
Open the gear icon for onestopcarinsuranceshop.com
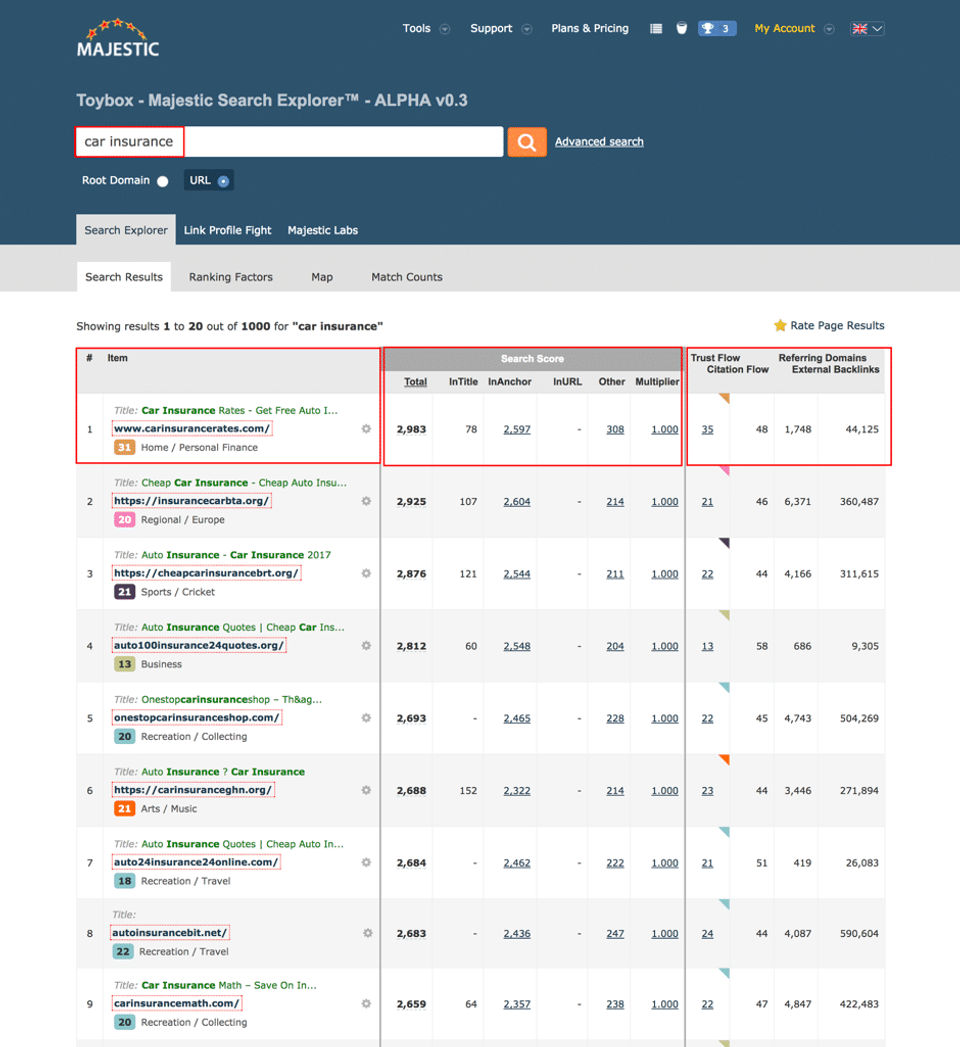(x=366, y=718)
